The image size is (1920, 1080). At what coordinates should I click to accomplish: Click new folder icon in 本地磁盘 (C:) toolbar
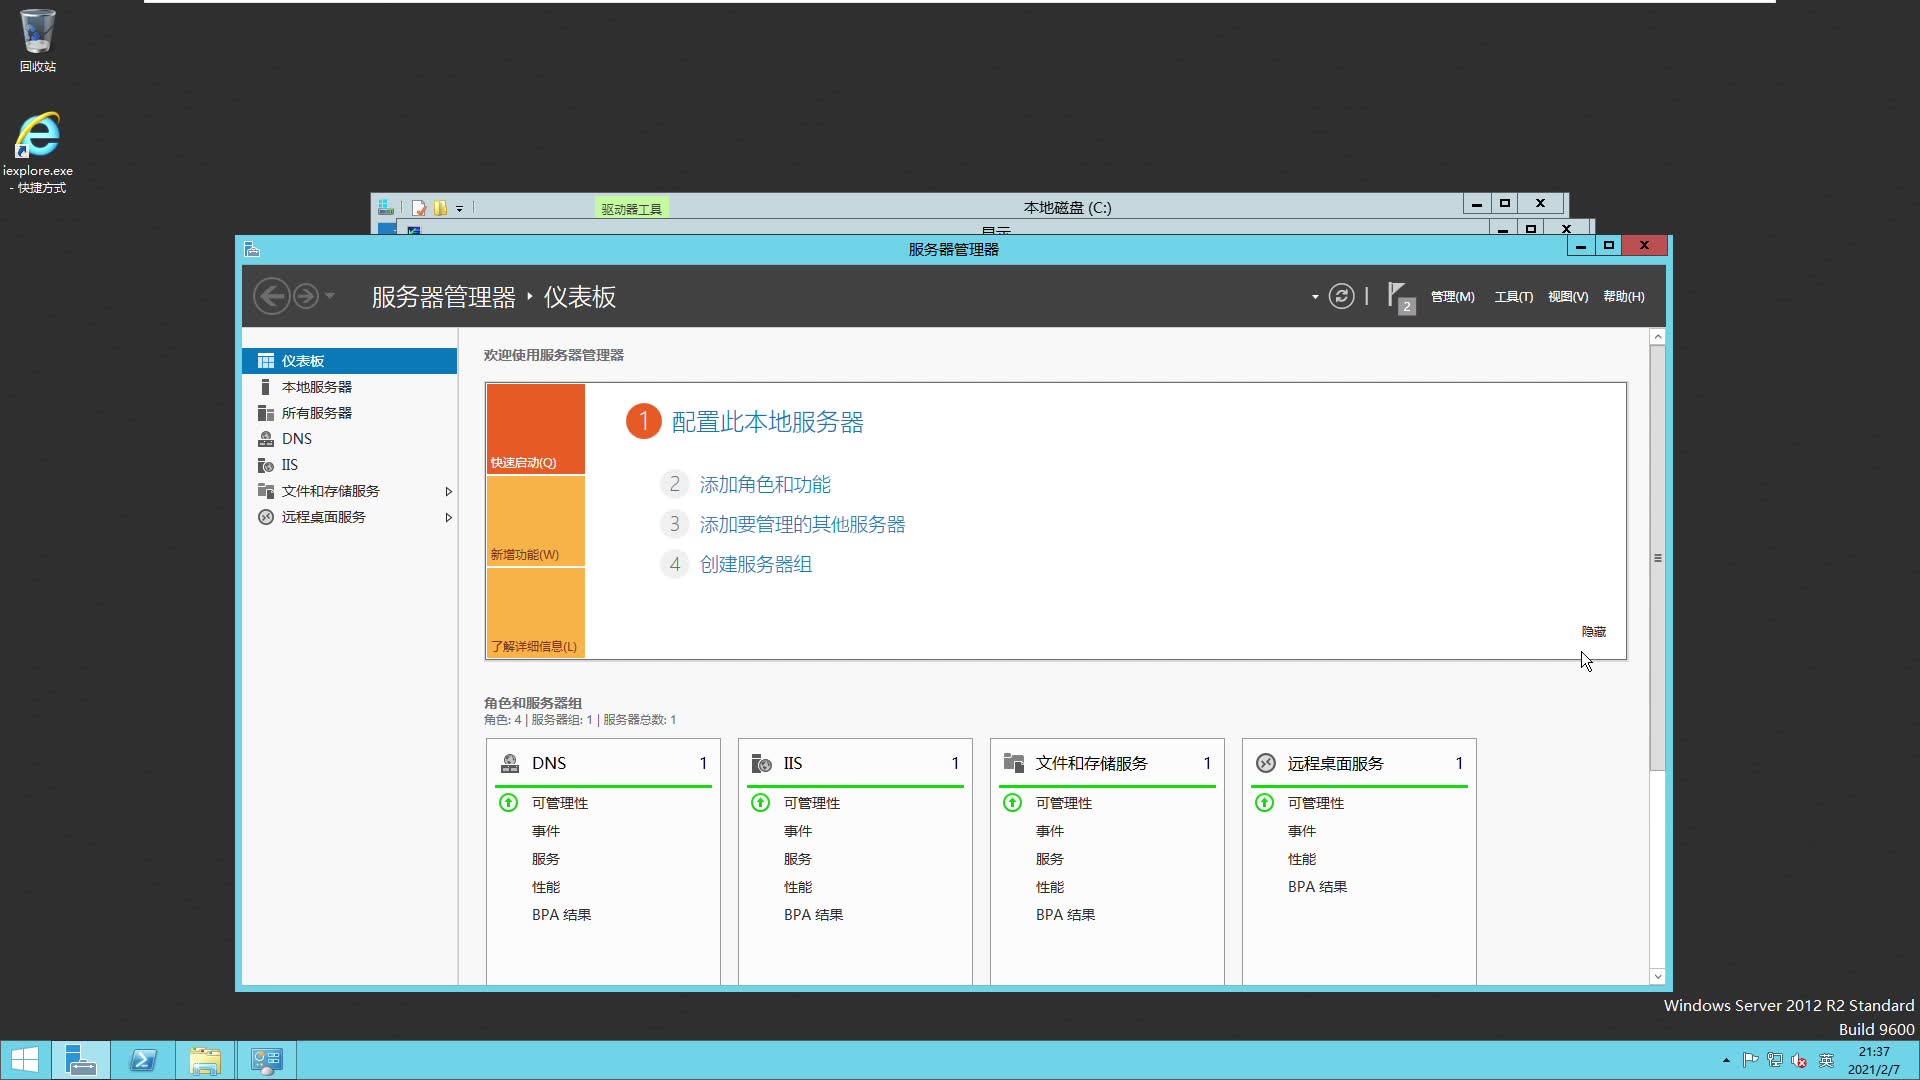pyautogui.click(x=440, y=208)
